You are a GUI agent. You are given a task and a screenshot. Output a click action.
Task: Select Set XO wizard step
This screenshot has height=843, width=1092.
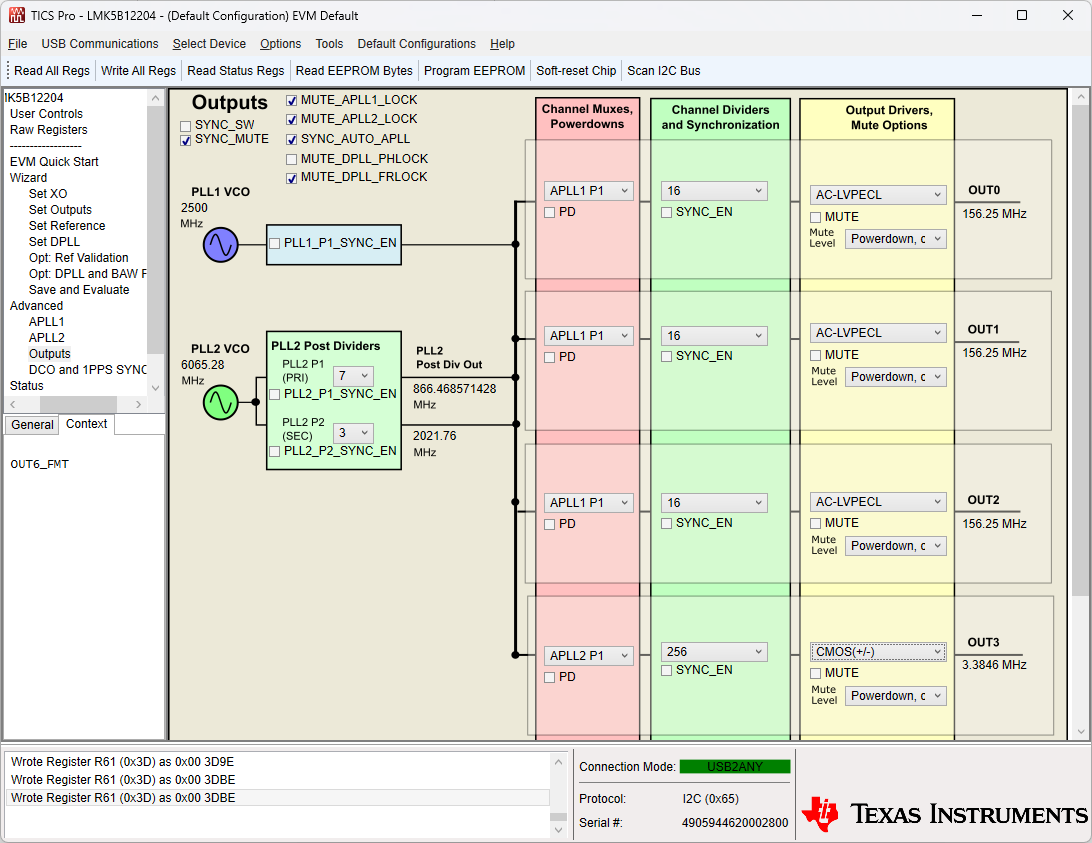48,194
